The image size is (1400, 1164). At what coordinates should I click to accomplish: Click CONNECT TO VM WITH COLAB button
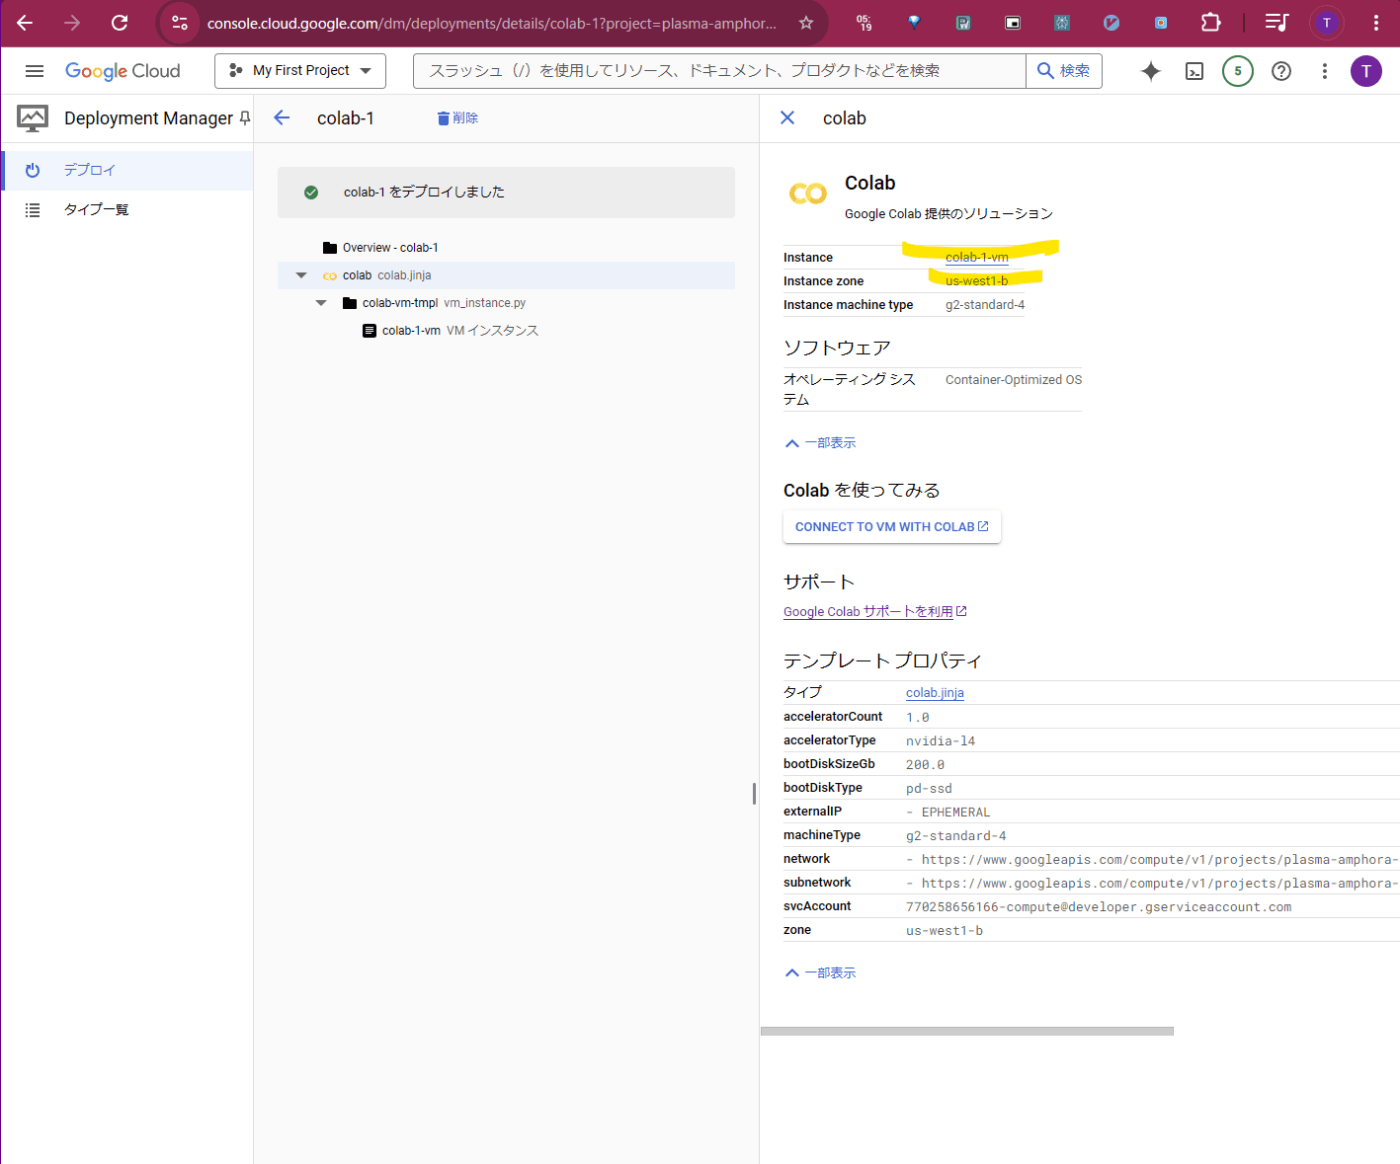point(892,527)
